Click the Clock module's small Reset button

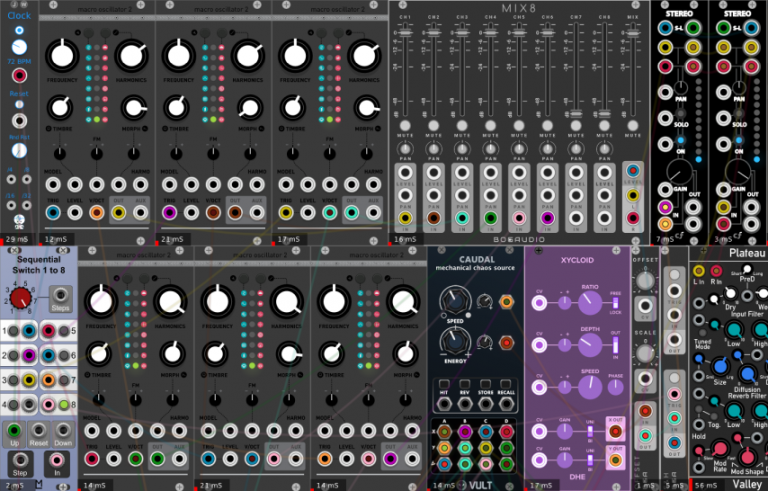point(19,104)
